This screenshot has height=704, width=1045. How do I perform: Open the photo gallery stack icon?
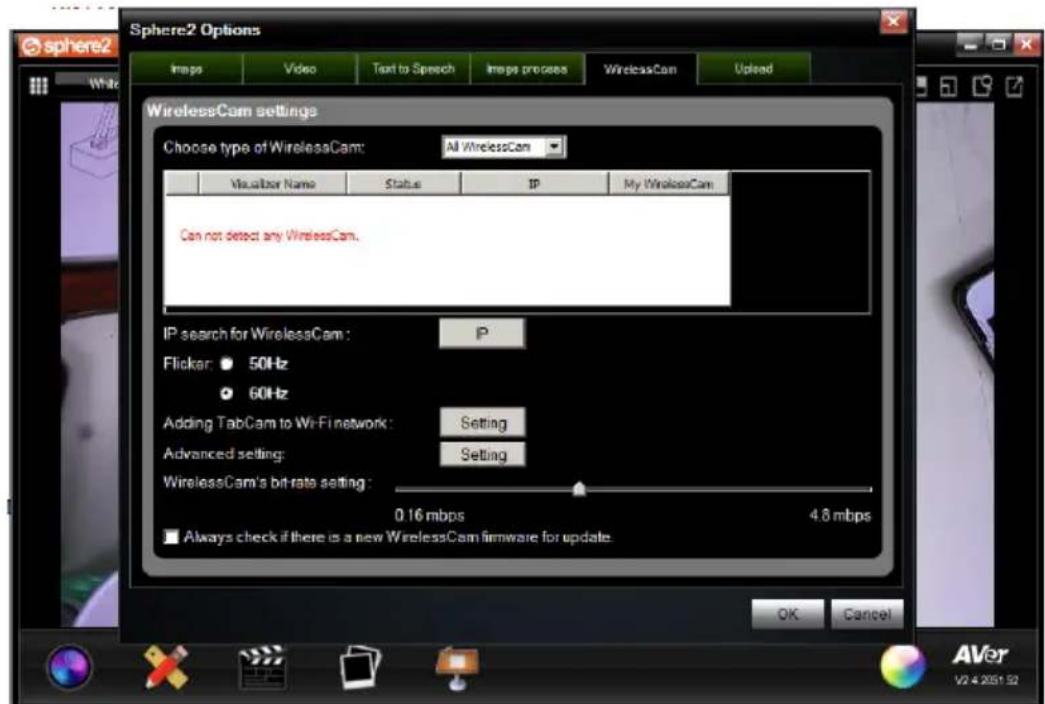click(360, 667)
